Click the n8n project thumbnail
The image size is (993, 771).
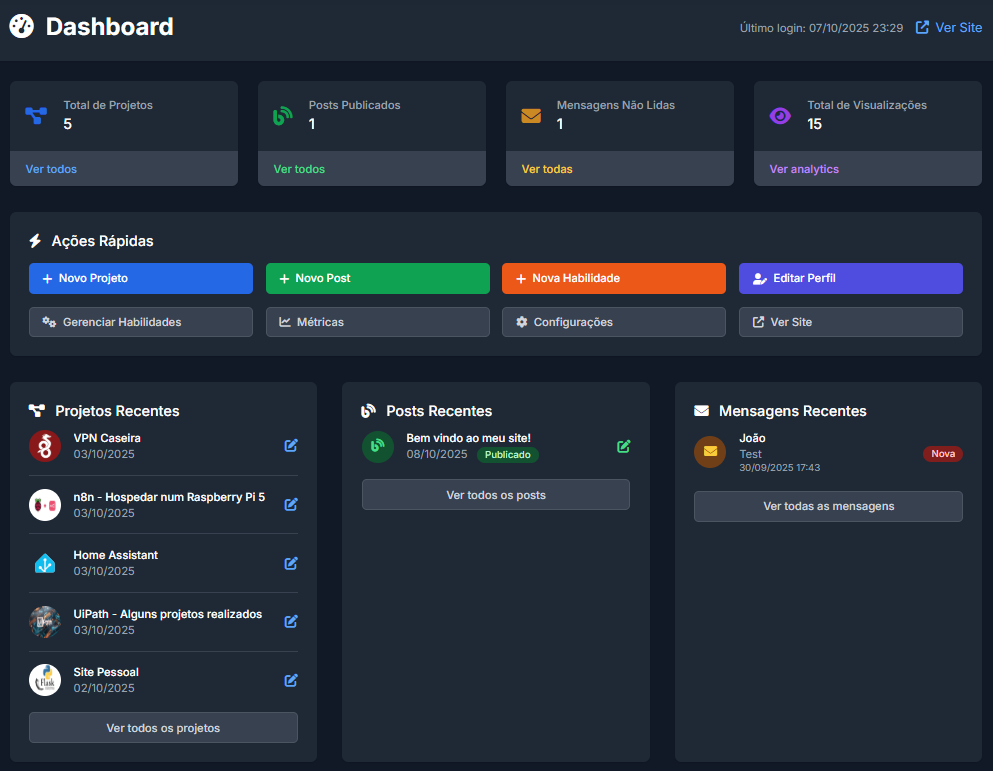click(x=45, y=505)
